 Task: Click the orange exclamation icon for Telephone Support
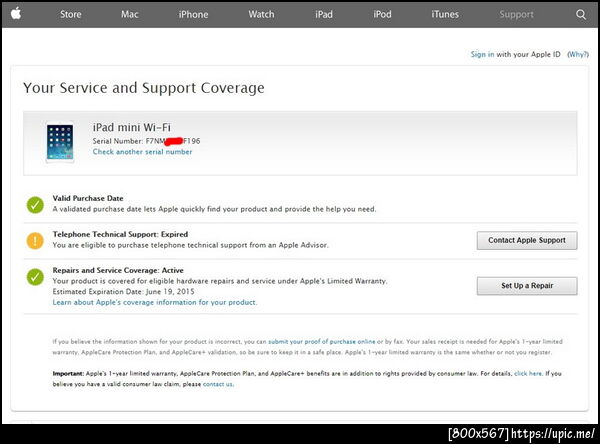coord(35,241)
